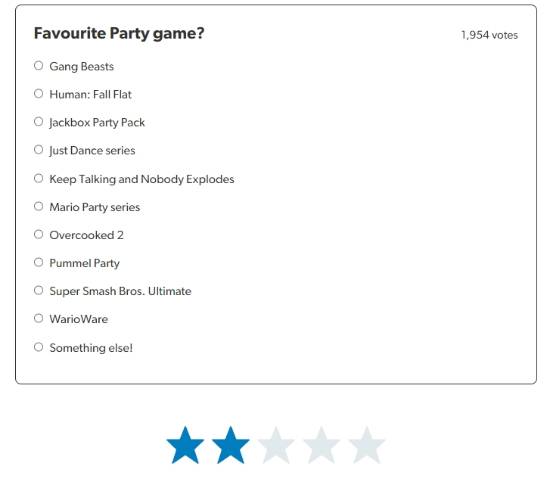The height and width of the screenshot is (485, 550).
Task: Choose the fourth star rating
Action: click(x=321, y=445)
